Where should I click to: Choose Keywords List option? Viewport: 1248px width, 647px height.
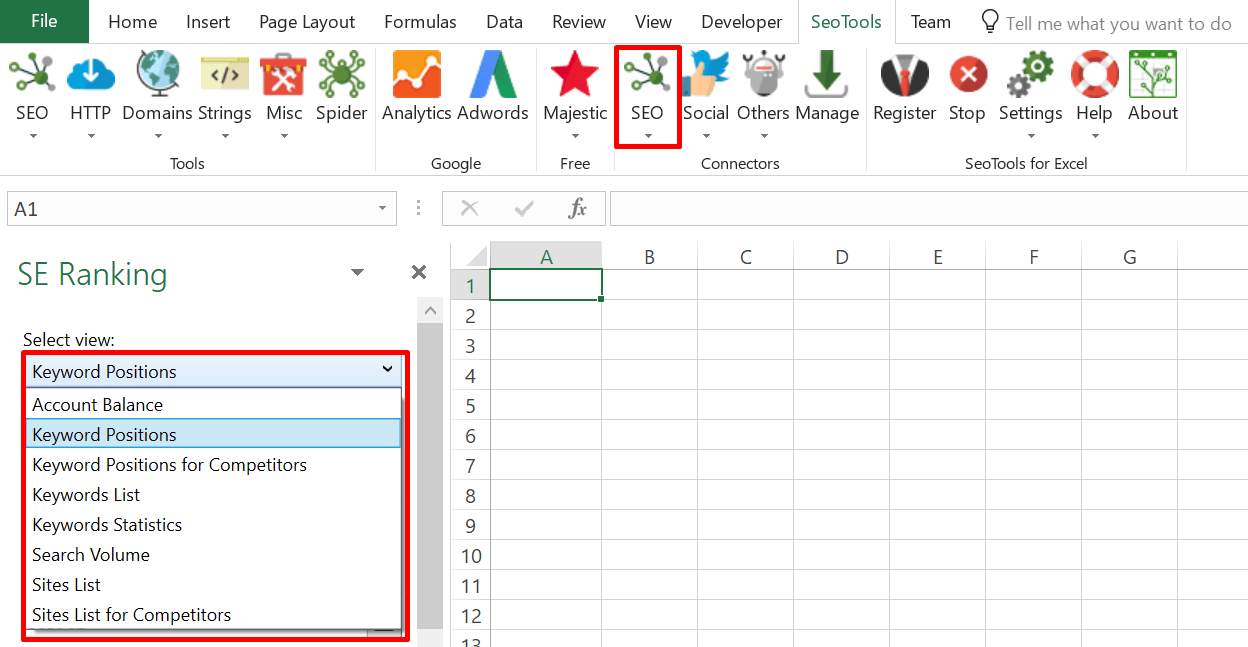213,495
